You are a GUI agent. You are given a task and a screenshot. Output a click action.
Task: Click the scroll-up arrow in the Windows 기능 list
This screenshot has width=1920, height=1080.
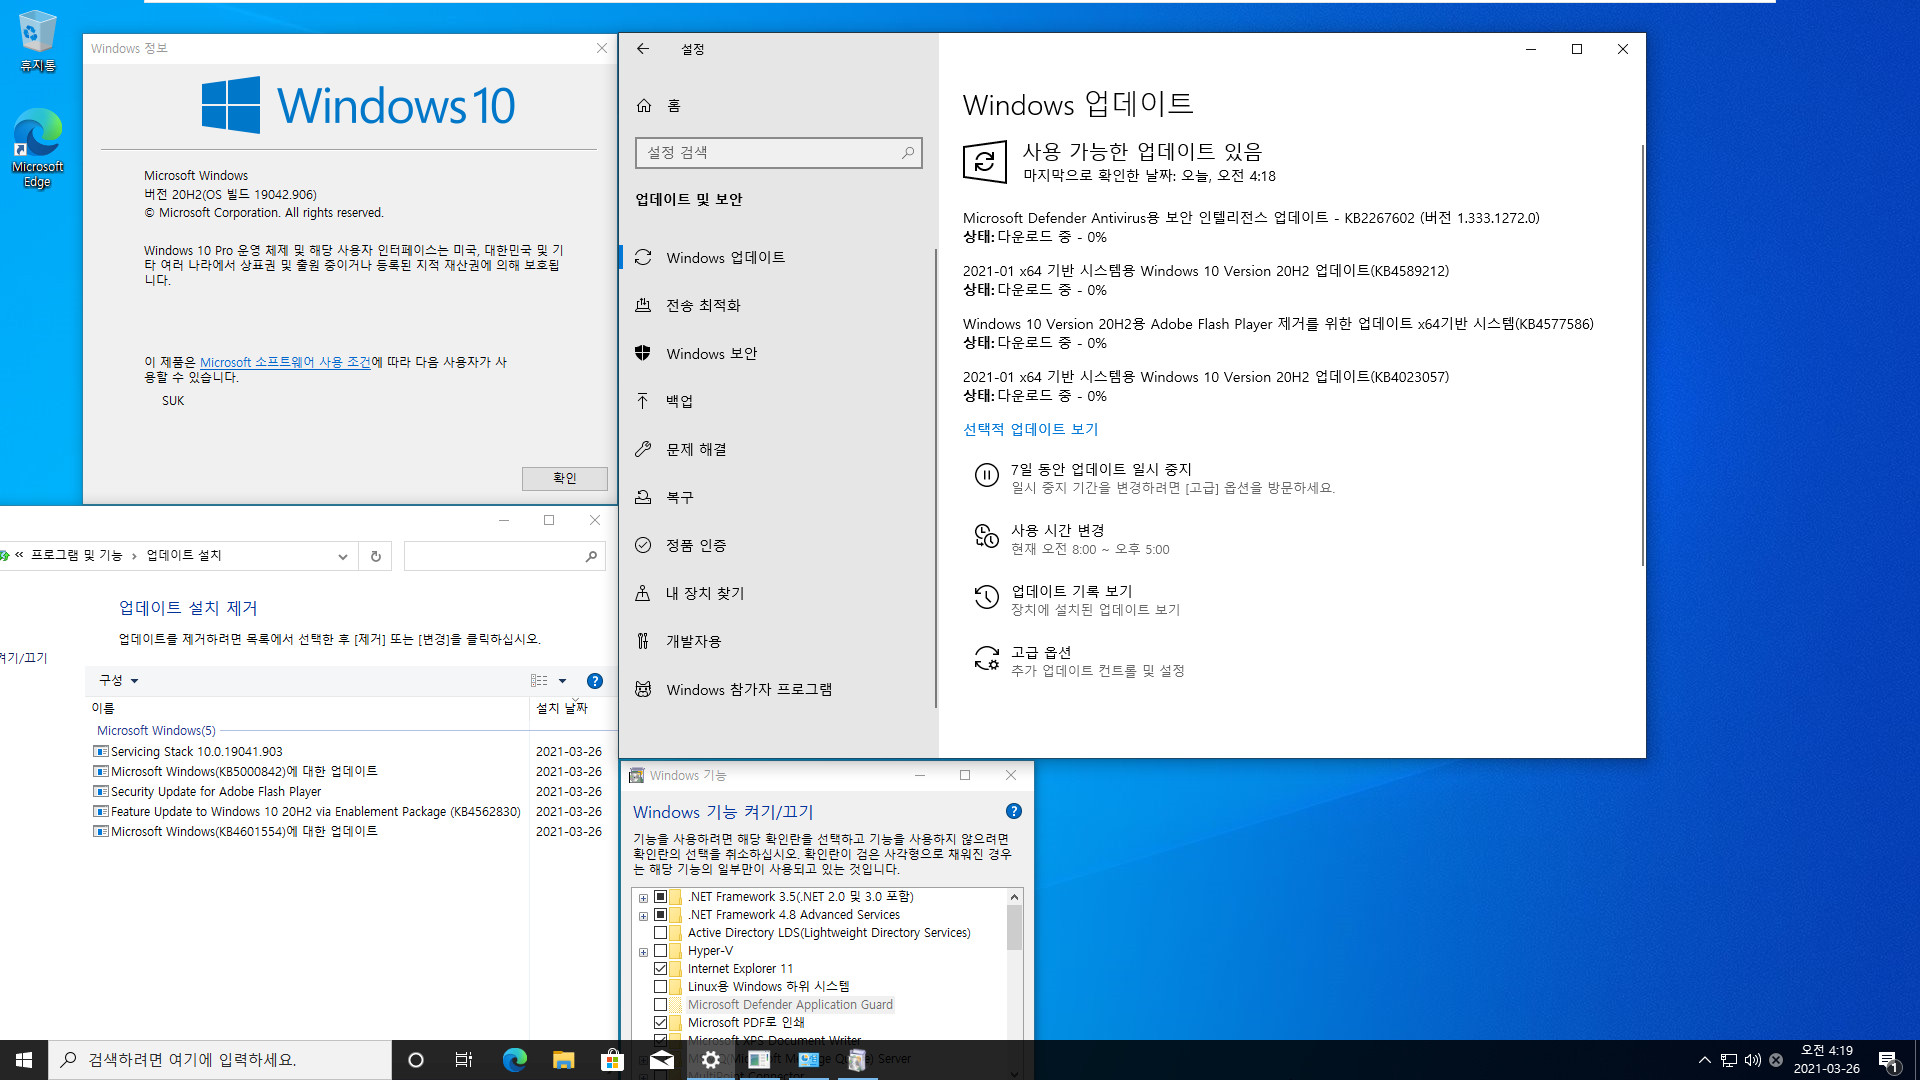[x=1014, y=897]
